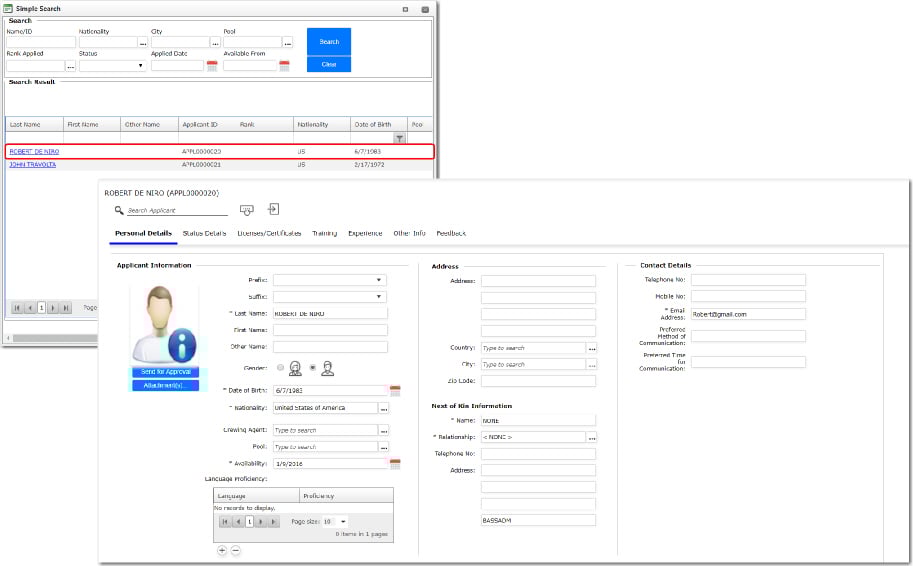Click the exit icon beside Search Applicant
This screenshot has height=566, width=913.
(273, 210)
